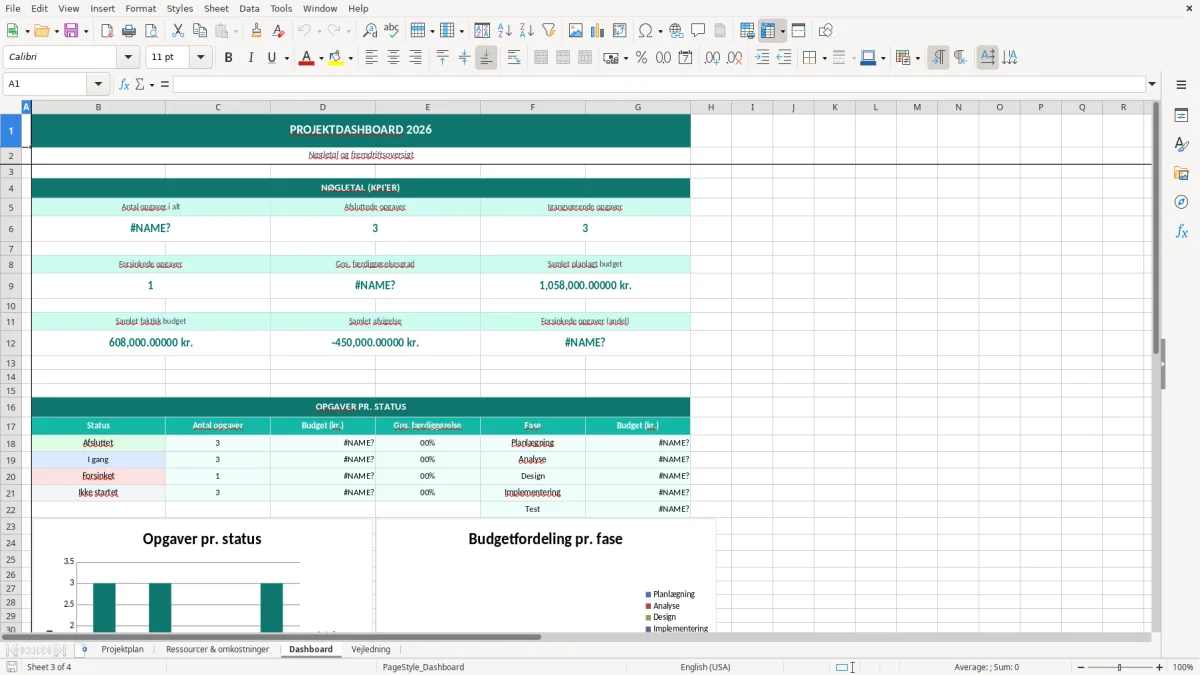Click the Clear Direct Formatting icon
Image resolution: width=1200 pixels, height=675 pixels.
pyautogui.click(x=277, y=31)
